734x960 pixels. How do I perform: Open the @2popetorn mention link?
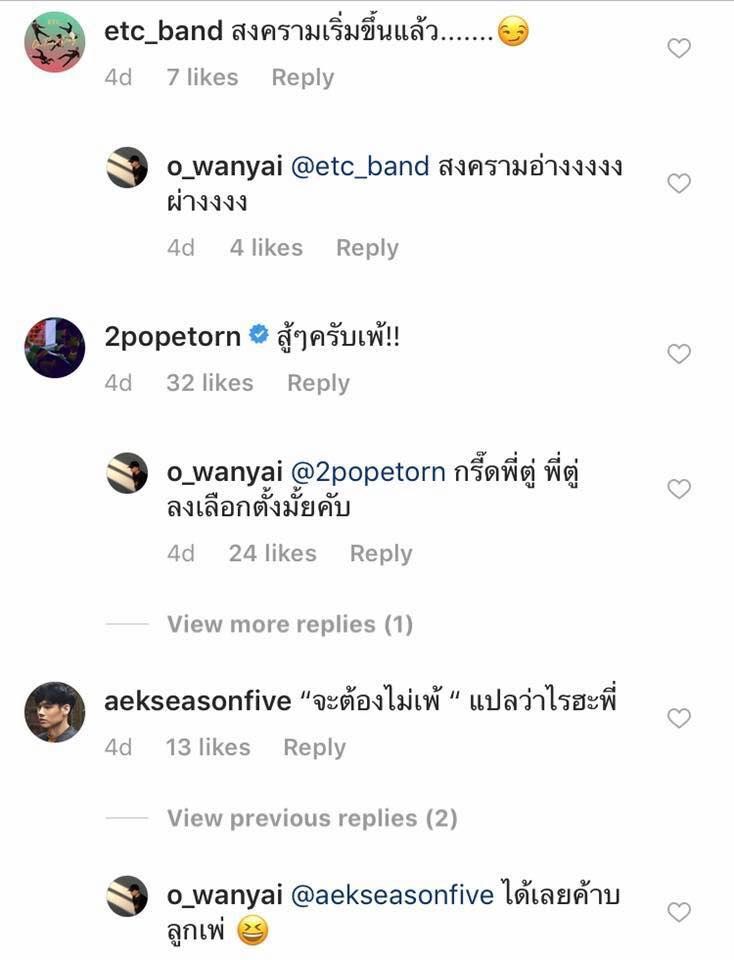point(368,472)
